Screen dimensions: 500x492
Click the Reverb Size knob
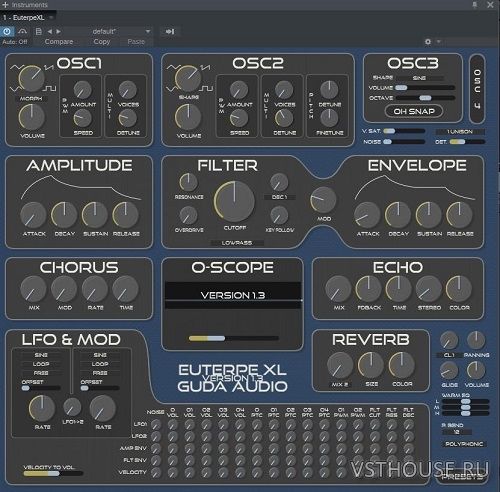pos(371,365)
